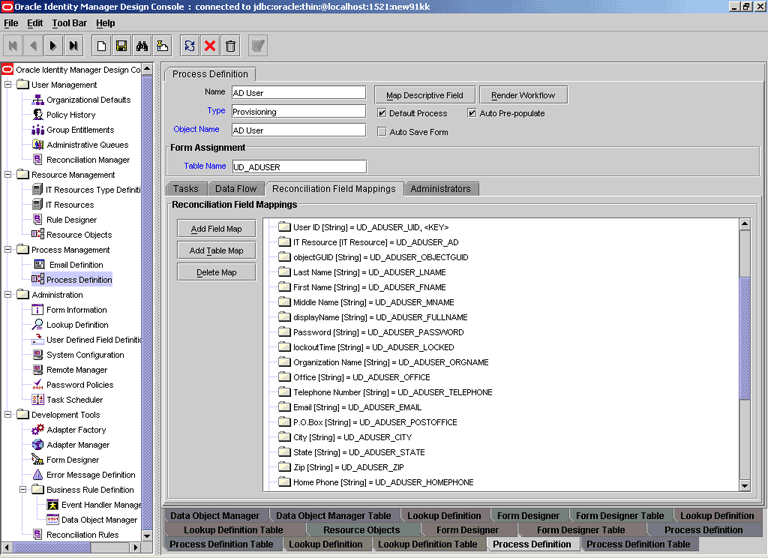Click the mappings list scroll down arrow

(x=744, y=485)
